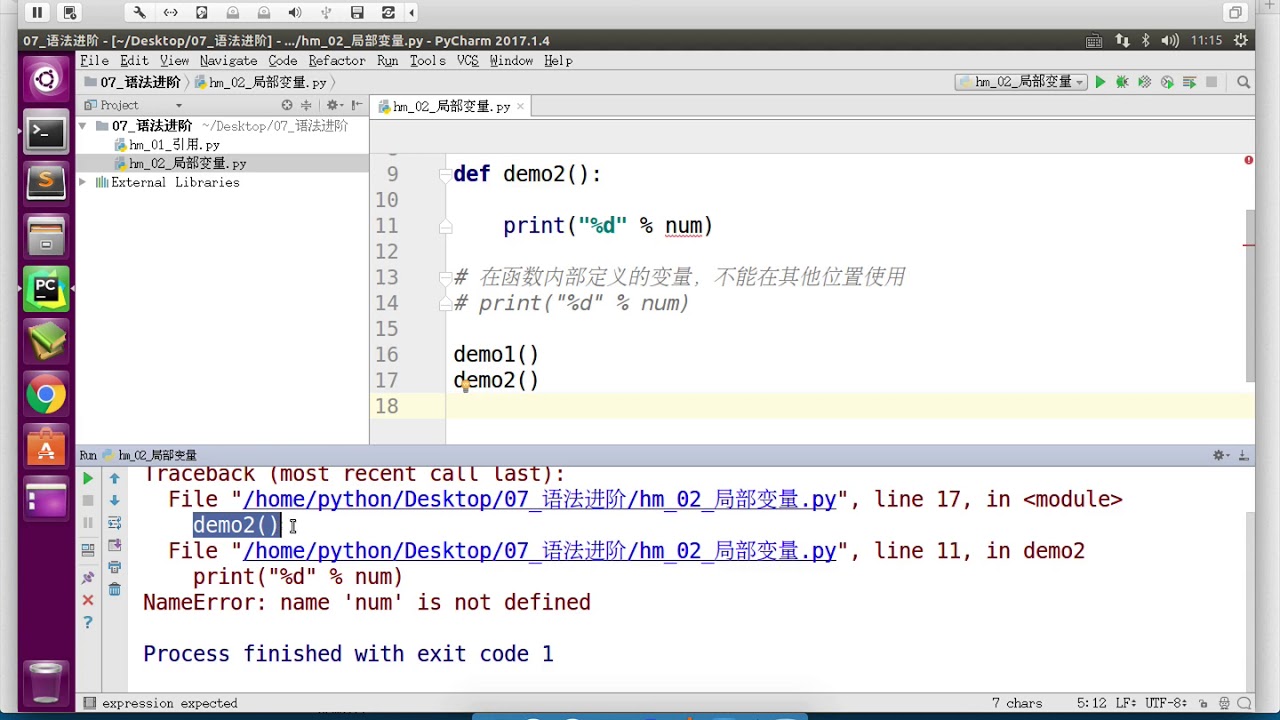Click fold end marker at line 11
The height and width of the screenshot is (720, 1280).
click(x=445, y=227)
